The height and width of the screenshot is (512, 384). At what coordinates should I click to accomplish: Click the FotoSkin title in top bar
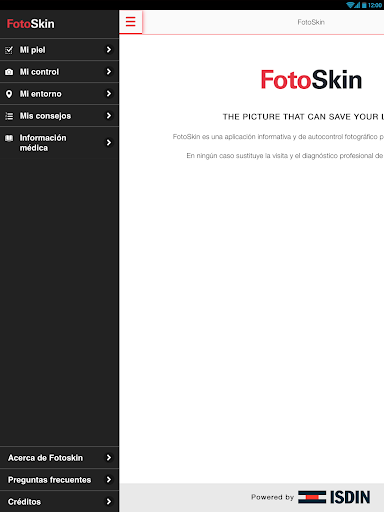(311, 22)
